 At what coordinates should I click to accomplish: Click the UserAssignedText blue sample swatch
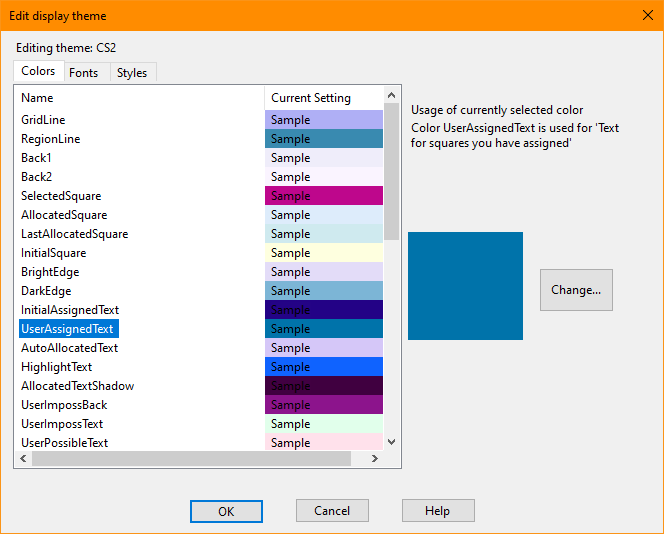pyautogui.click(x=324, y=329)
